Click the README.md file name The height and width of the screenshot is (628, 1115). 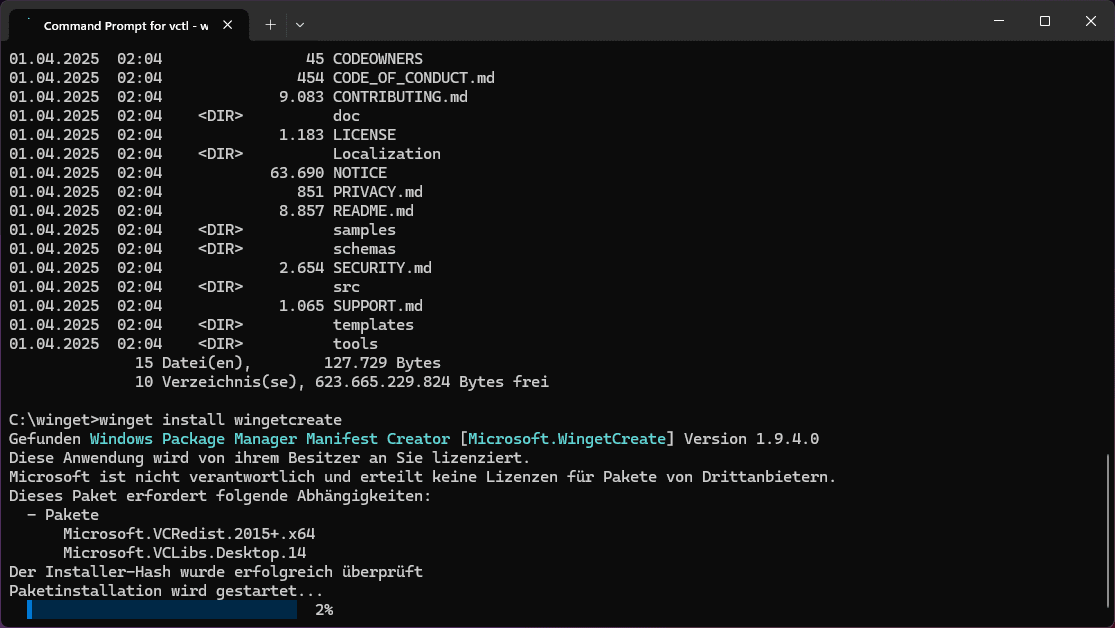[x=373, y=211]
